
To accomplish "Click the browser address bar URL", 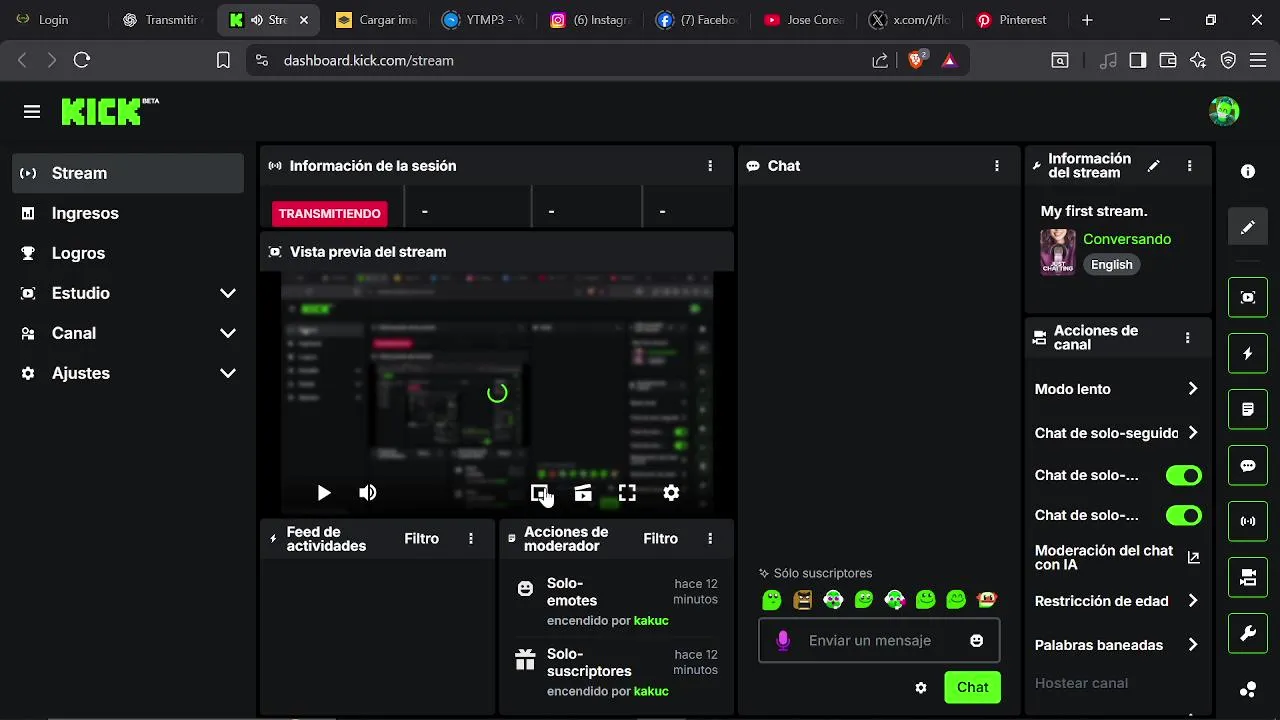I will point(369,60).
